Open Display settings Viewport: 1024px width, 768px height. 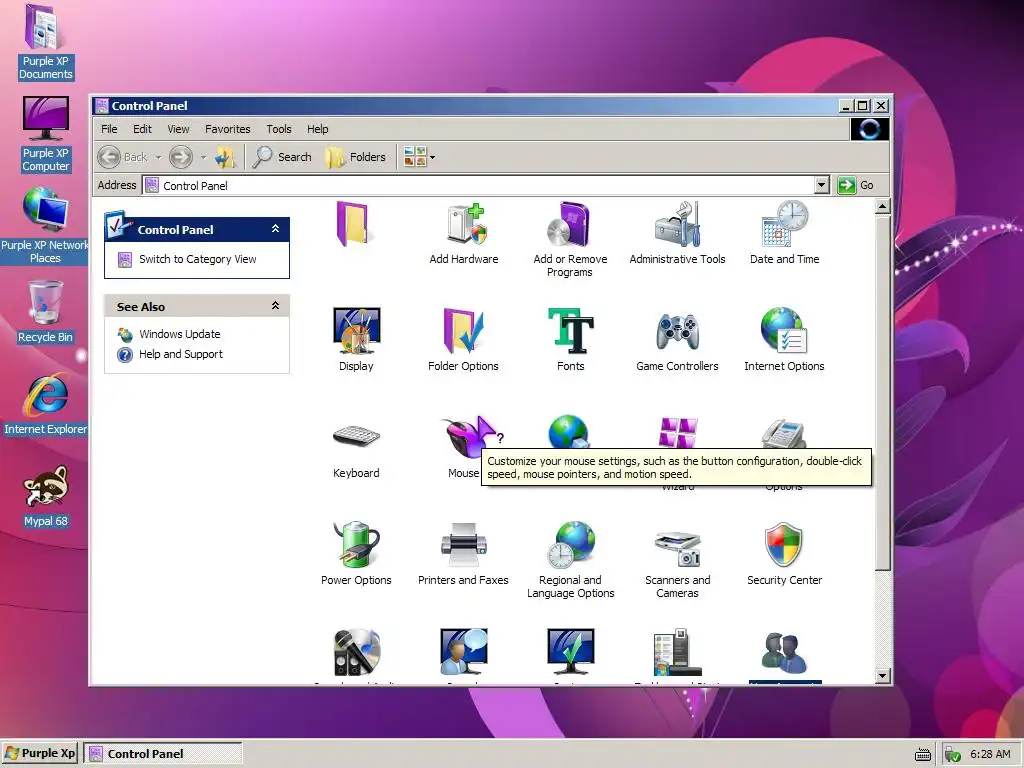(356, 340)
